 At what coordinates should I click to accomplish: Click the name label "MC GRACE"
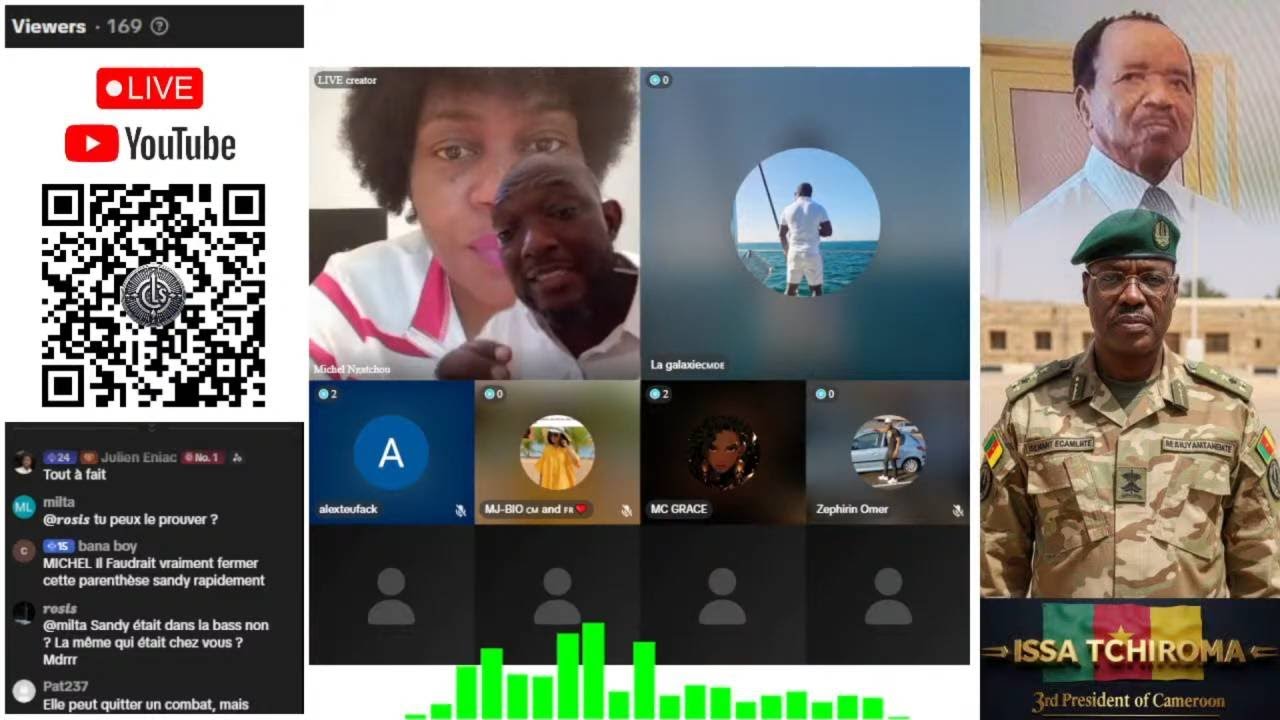point(679,509)
